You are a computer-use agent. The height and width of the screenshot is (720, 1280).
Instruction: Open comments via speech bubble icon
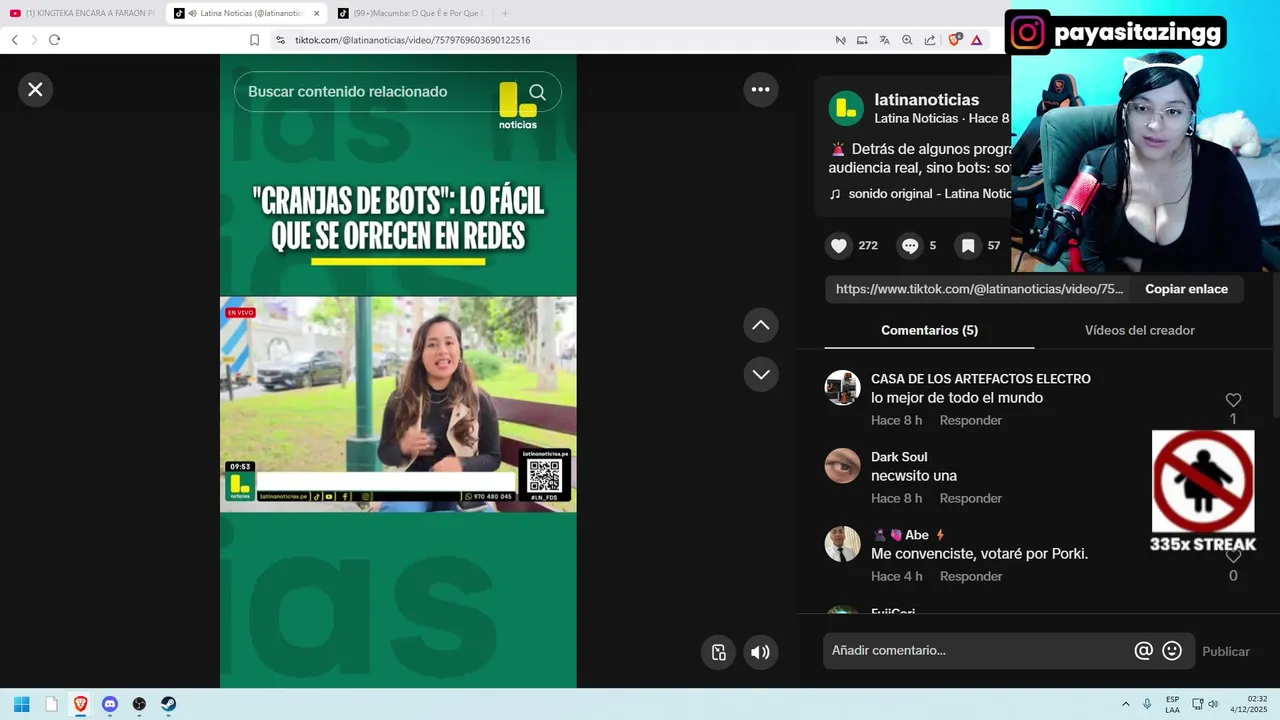pyautogui.click(x=910, y=245)
